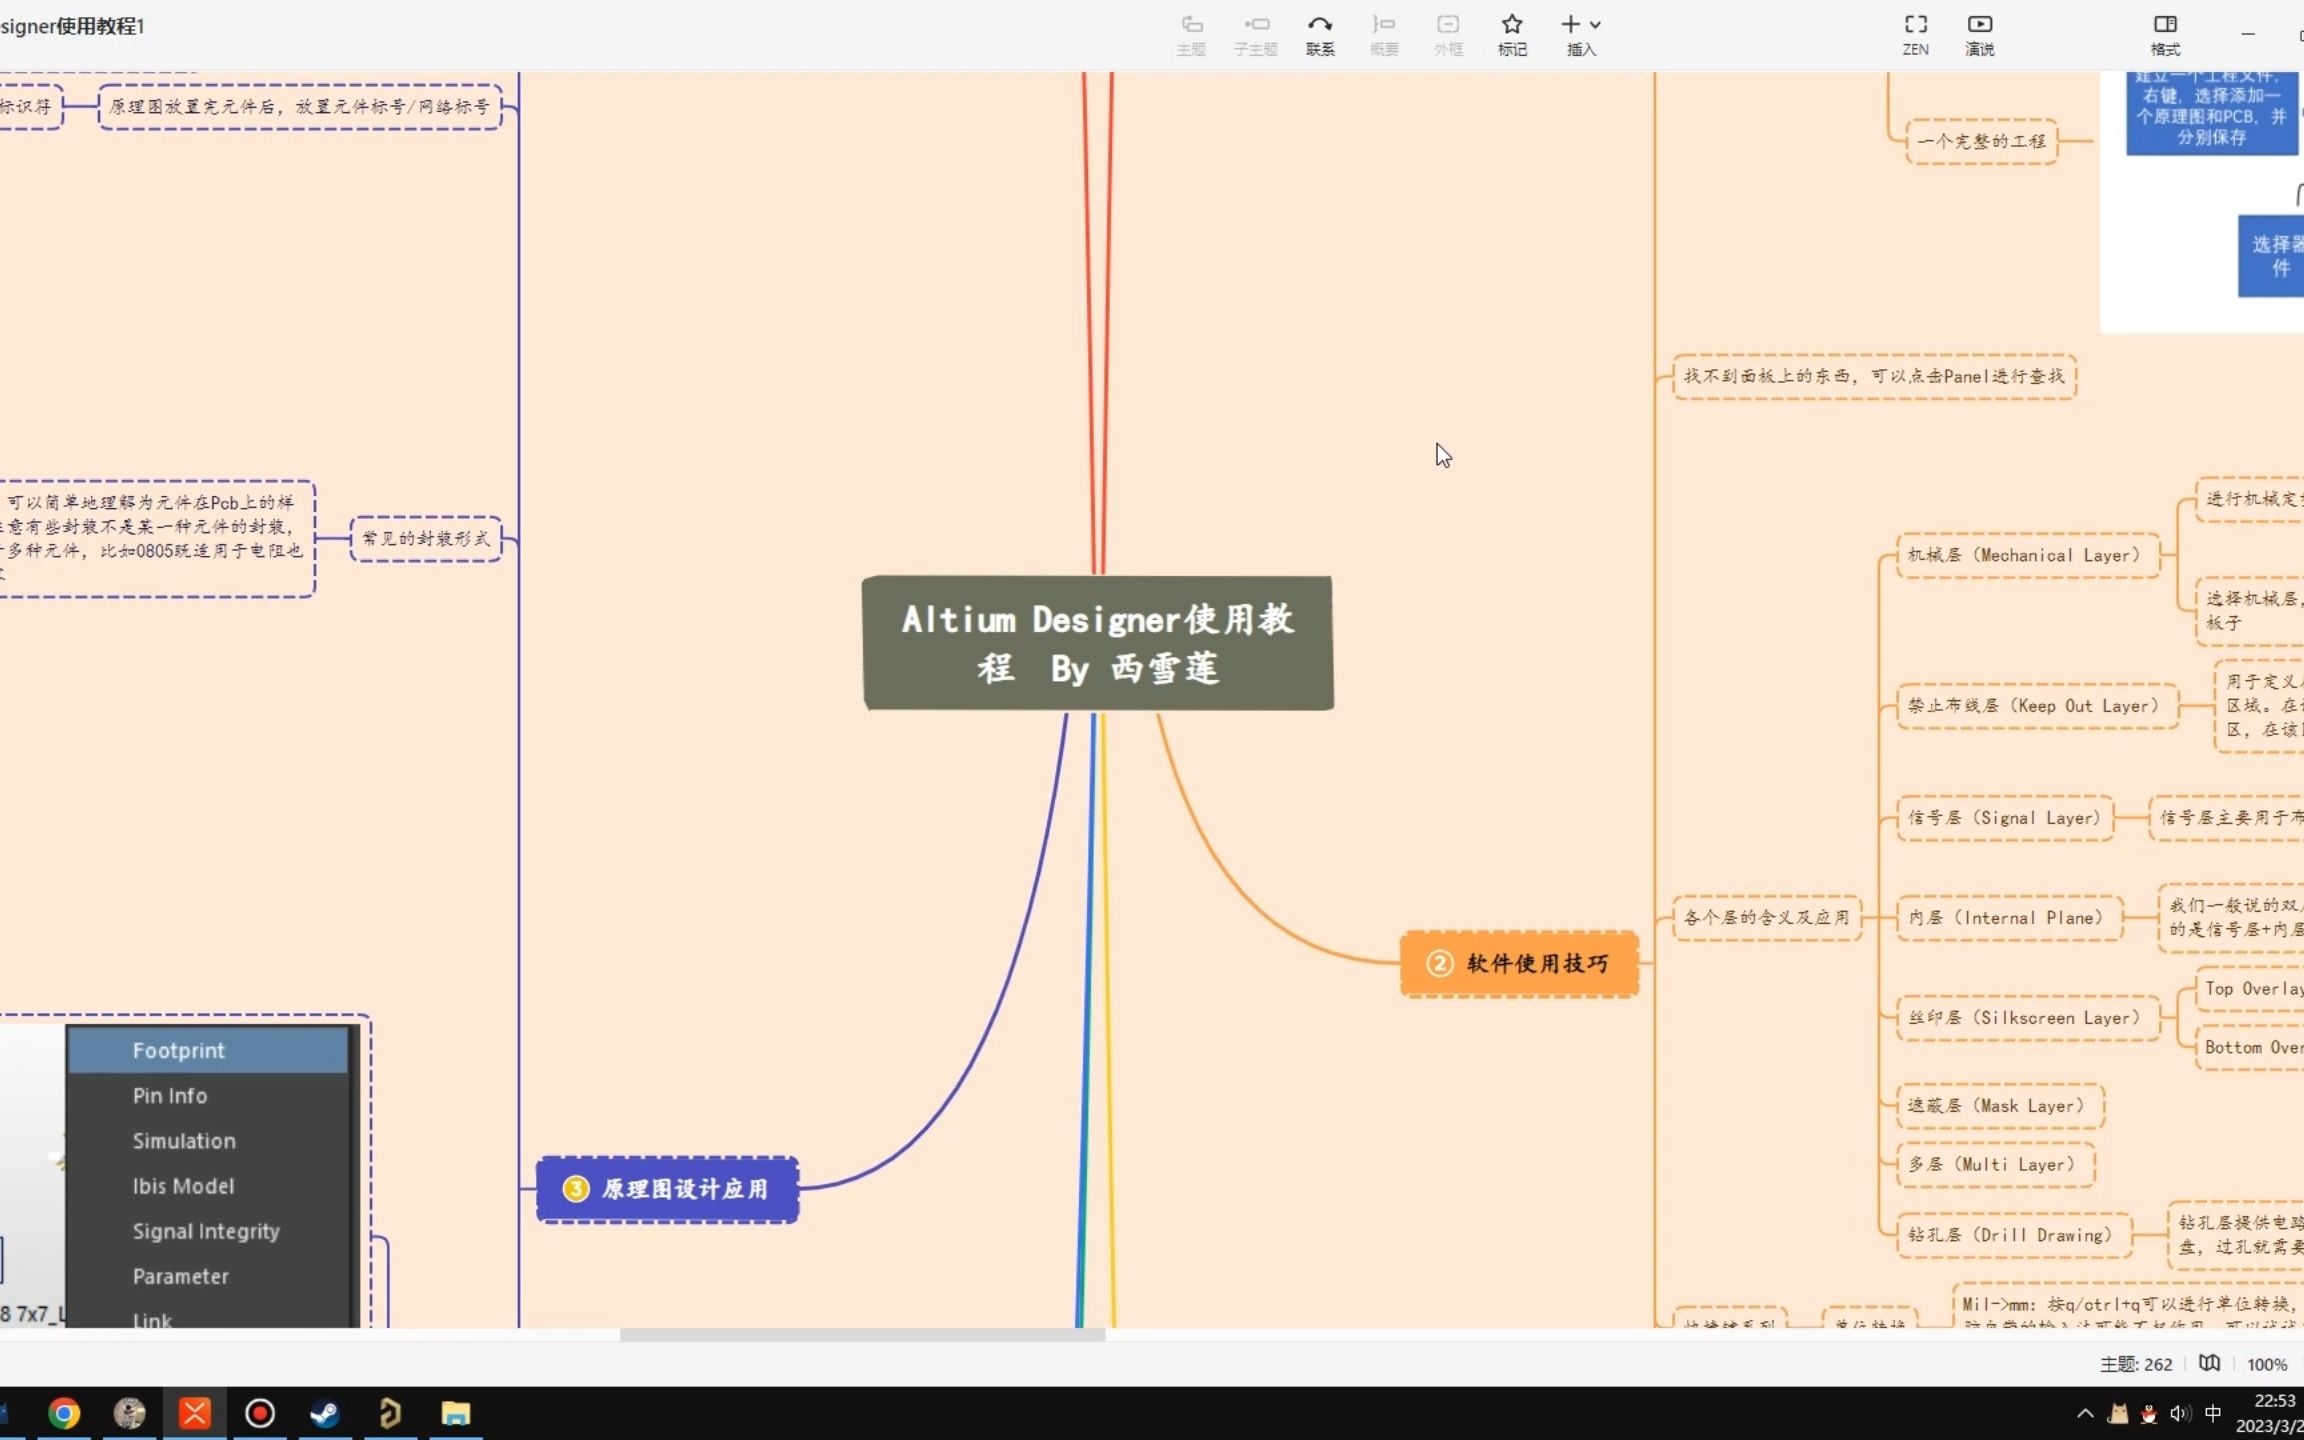
Task: Select the 原理图设计应用 purple topic
Action: coord(668,1189)
